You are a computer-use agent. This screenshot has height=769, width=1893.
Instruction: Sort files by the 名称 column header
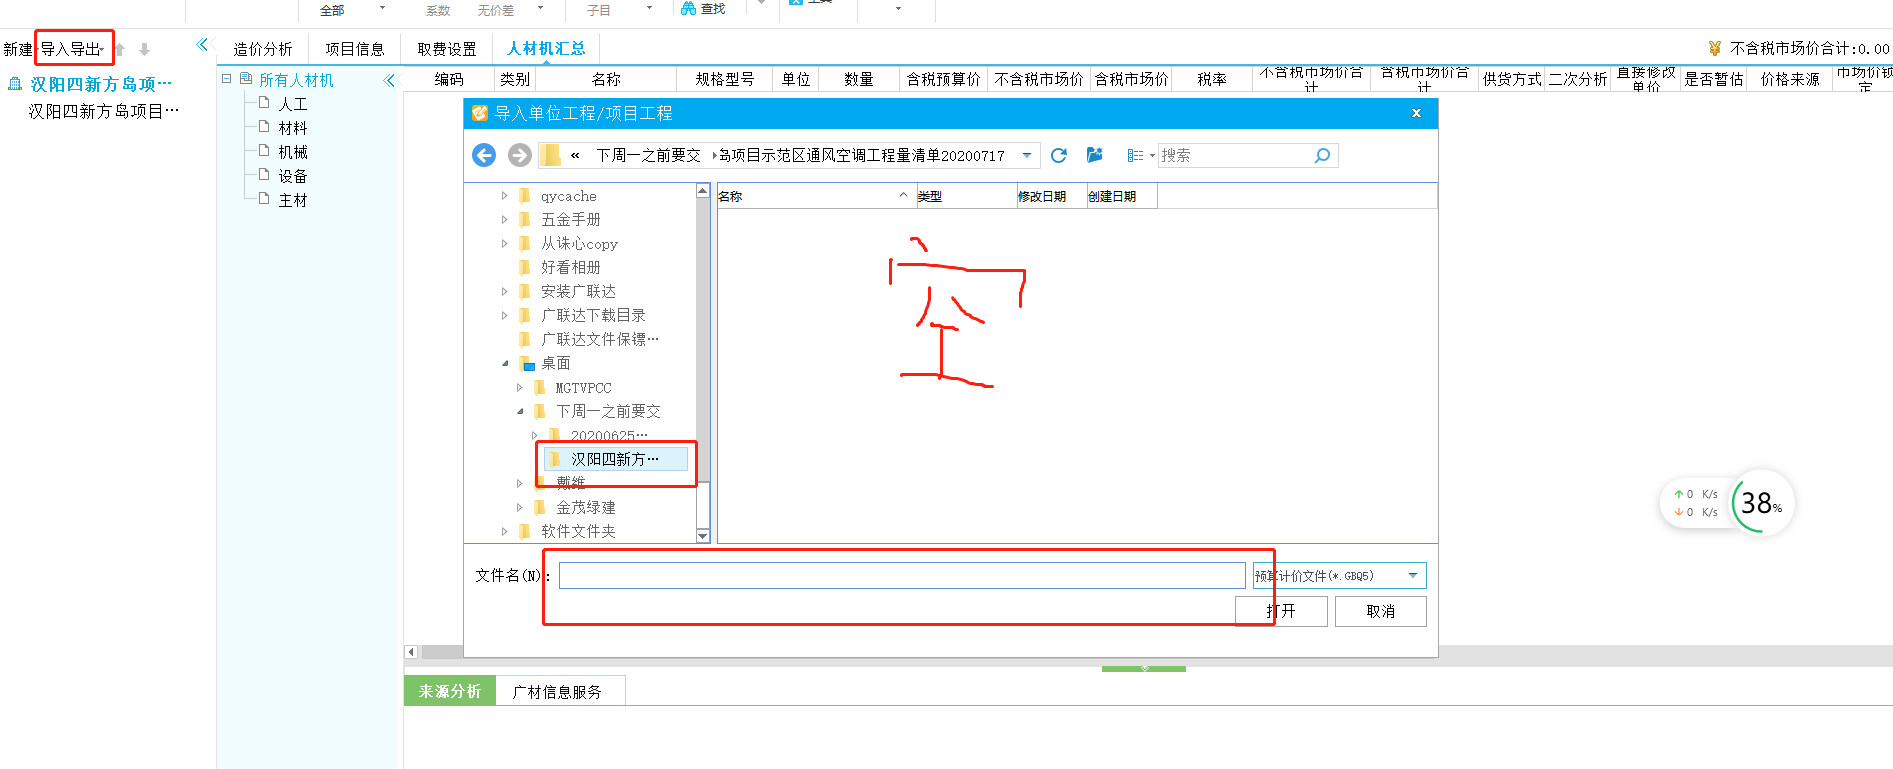816,196
